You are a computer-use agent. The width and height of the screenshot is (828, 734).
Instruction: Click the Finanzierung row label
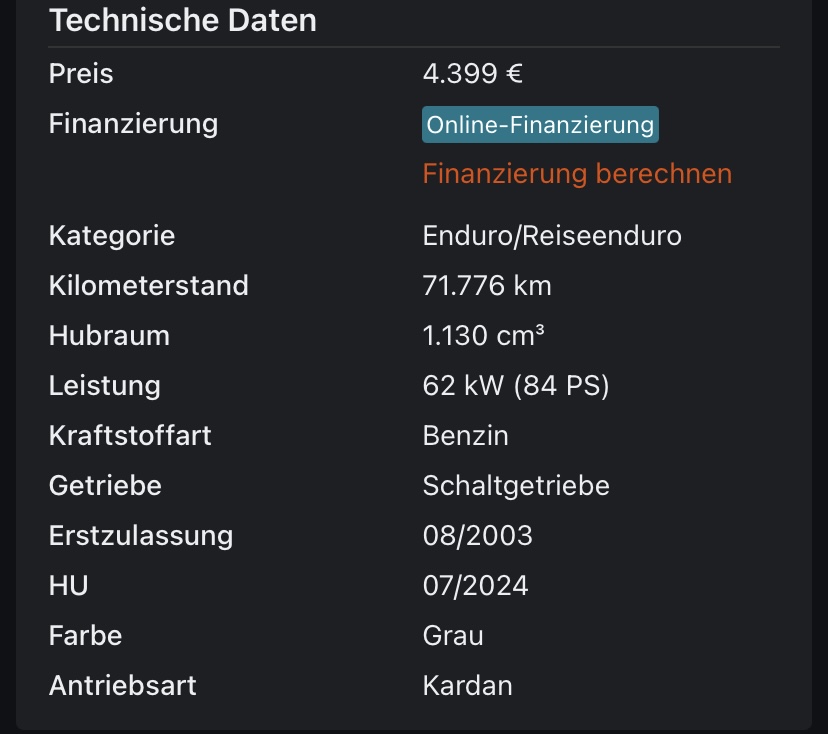point(133,124)
